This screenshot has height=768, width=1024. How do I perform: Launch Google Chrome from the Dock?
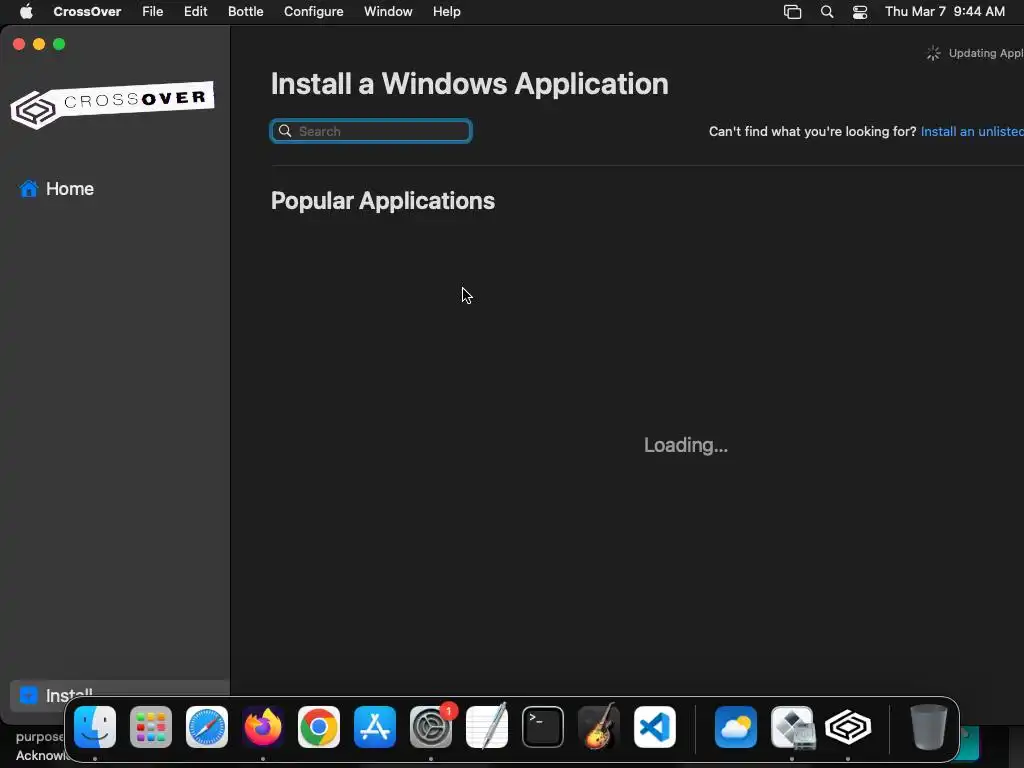(x=319, y=727)
